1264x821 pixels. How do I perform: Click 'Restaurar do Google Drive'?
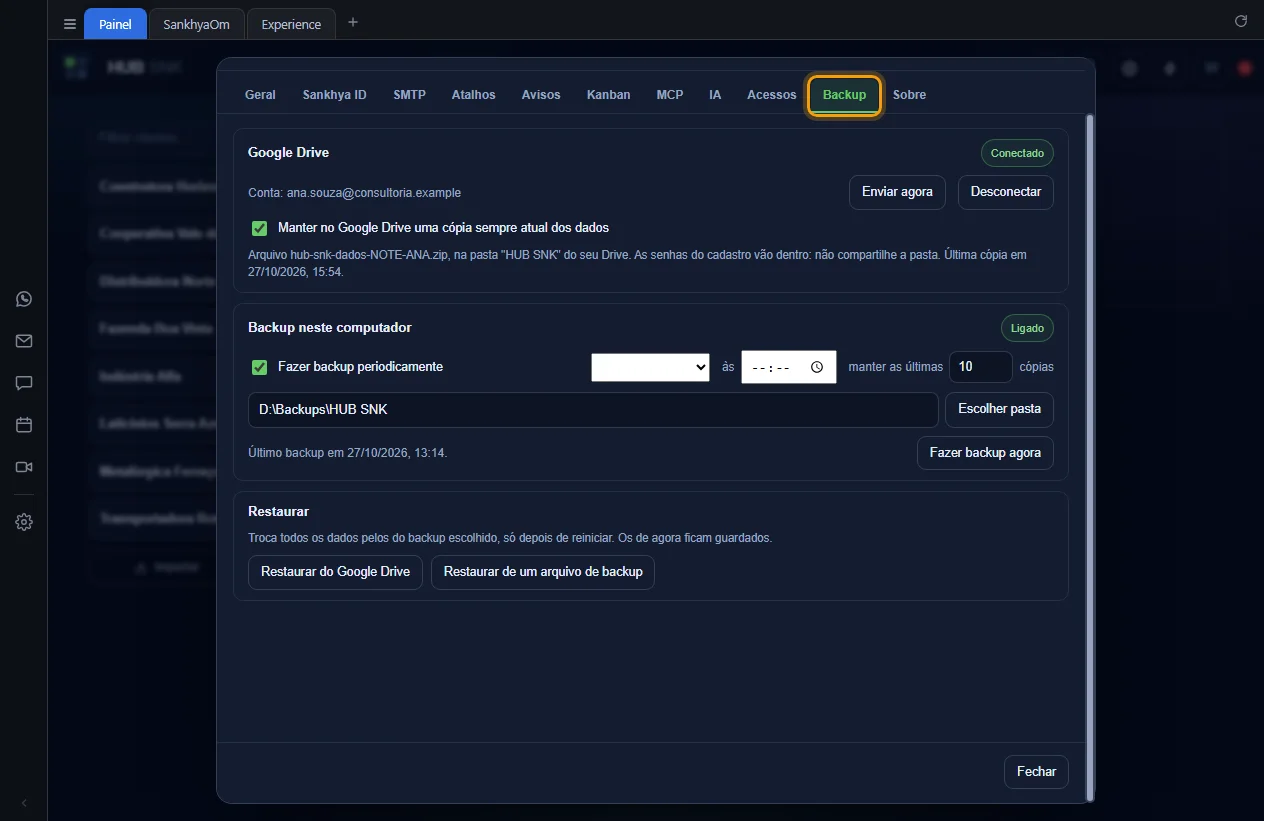pyautogui.click(x=335, y=572)
